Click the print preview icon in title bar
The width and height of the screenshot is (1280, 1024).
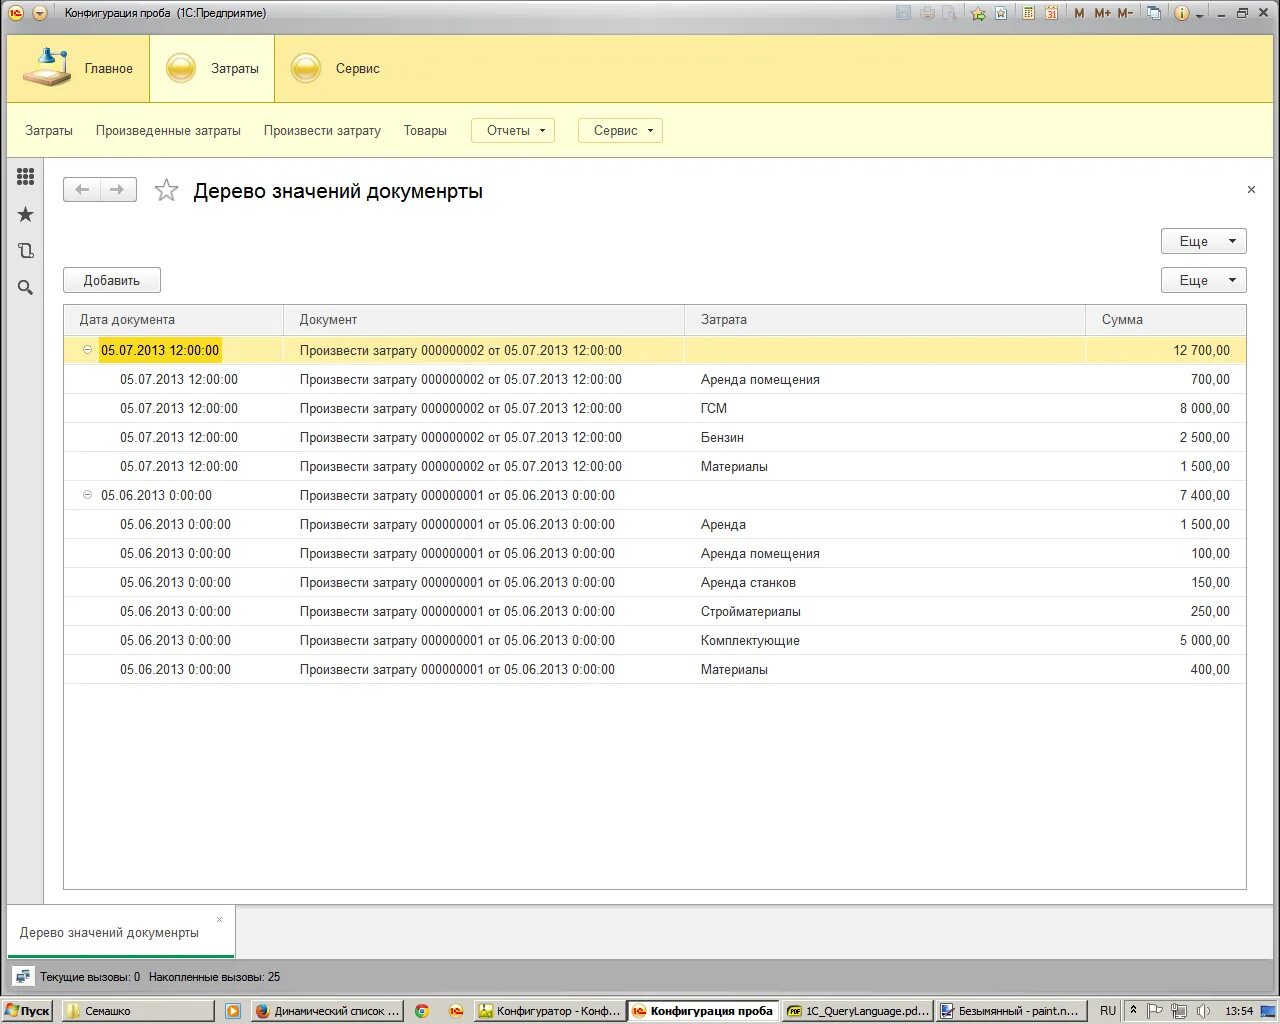(x=950, y=13)
